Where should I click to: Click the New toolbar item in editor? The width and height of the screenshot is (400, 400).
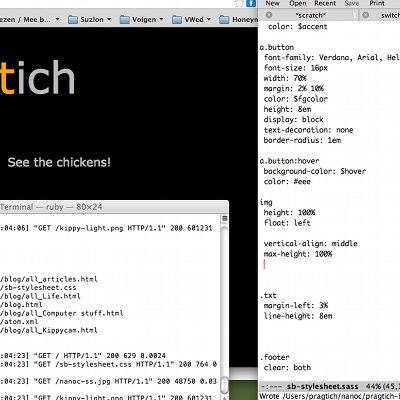pyautogui.click(x=272, y=3)
